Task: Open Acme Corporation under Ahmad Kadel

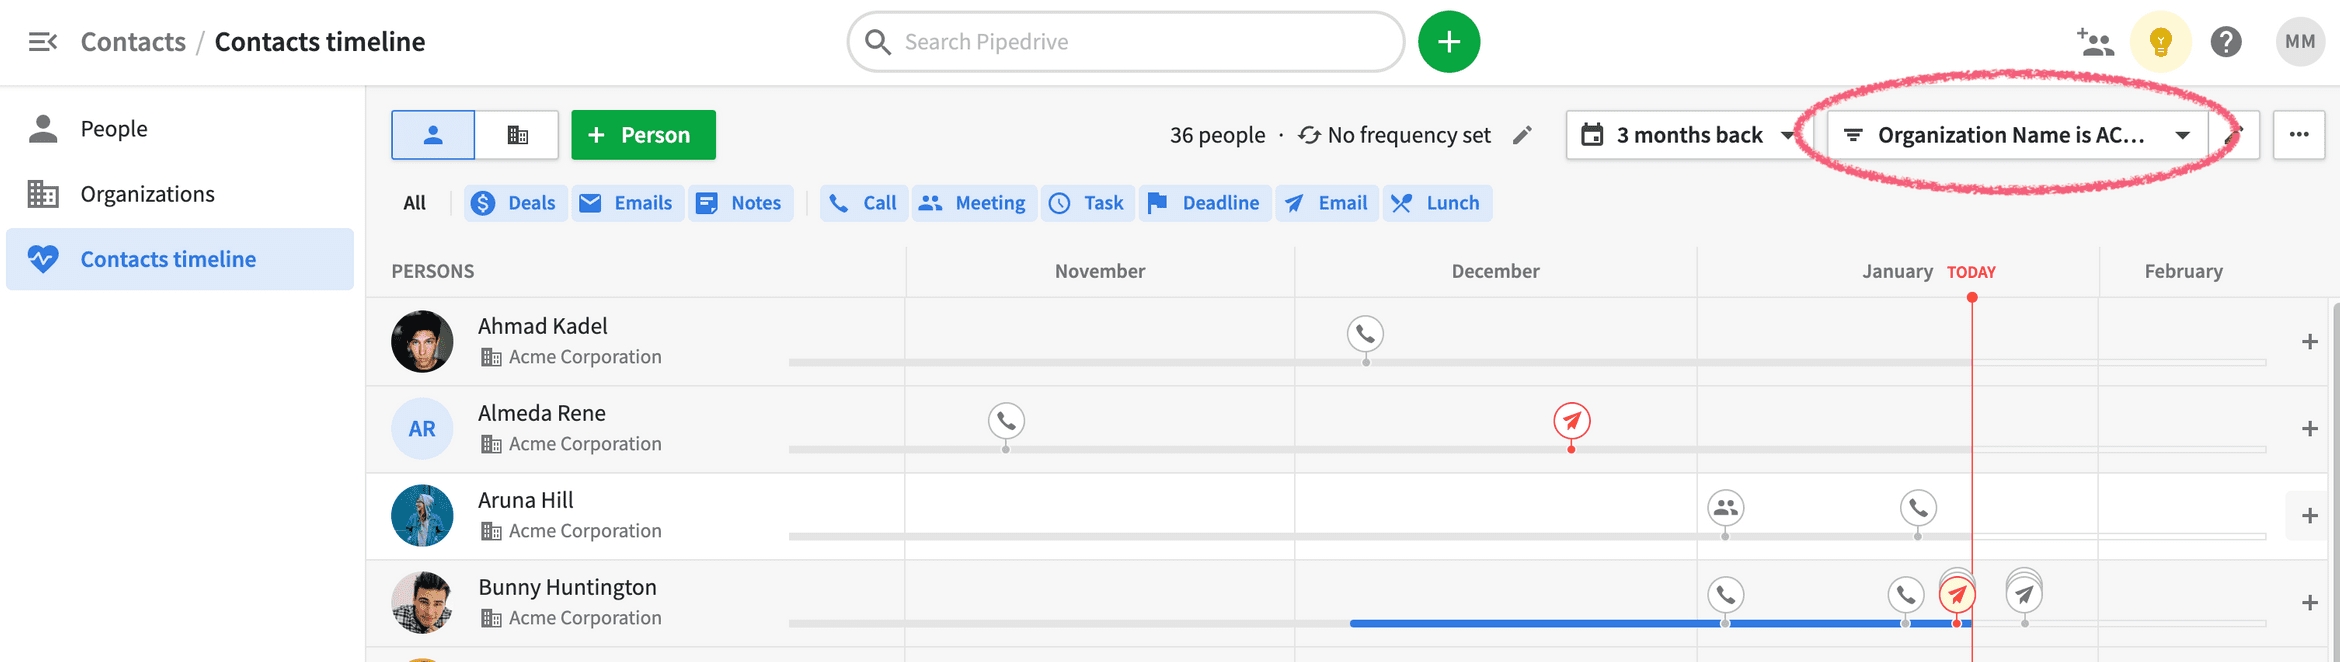Action: 585,357
